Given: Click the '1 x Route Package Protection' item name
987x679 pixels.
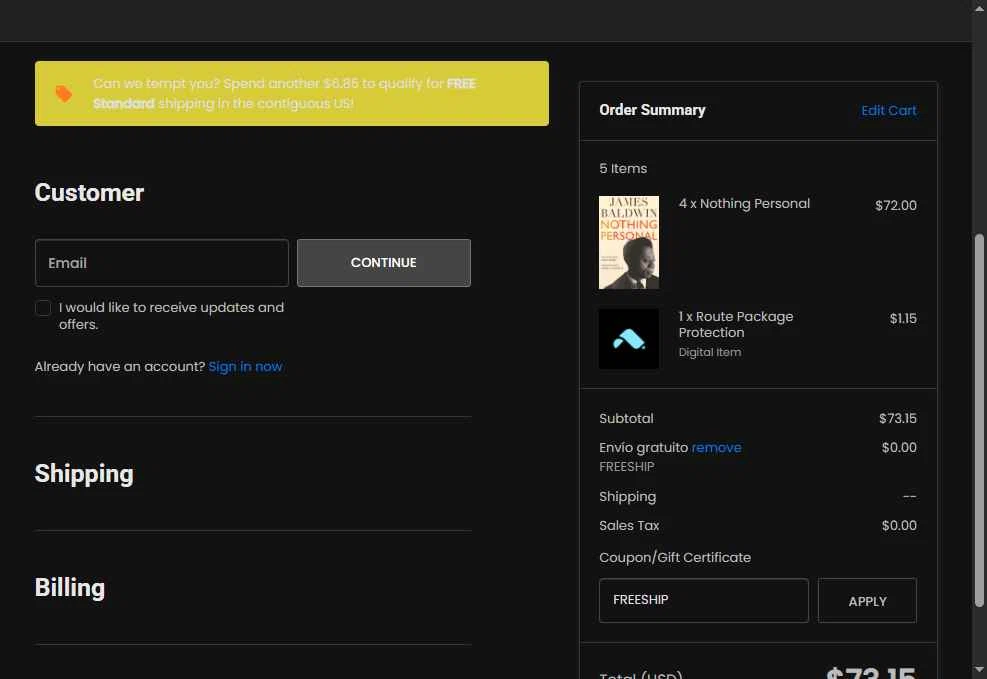Looking at the screenshot, I should [736, 324].
